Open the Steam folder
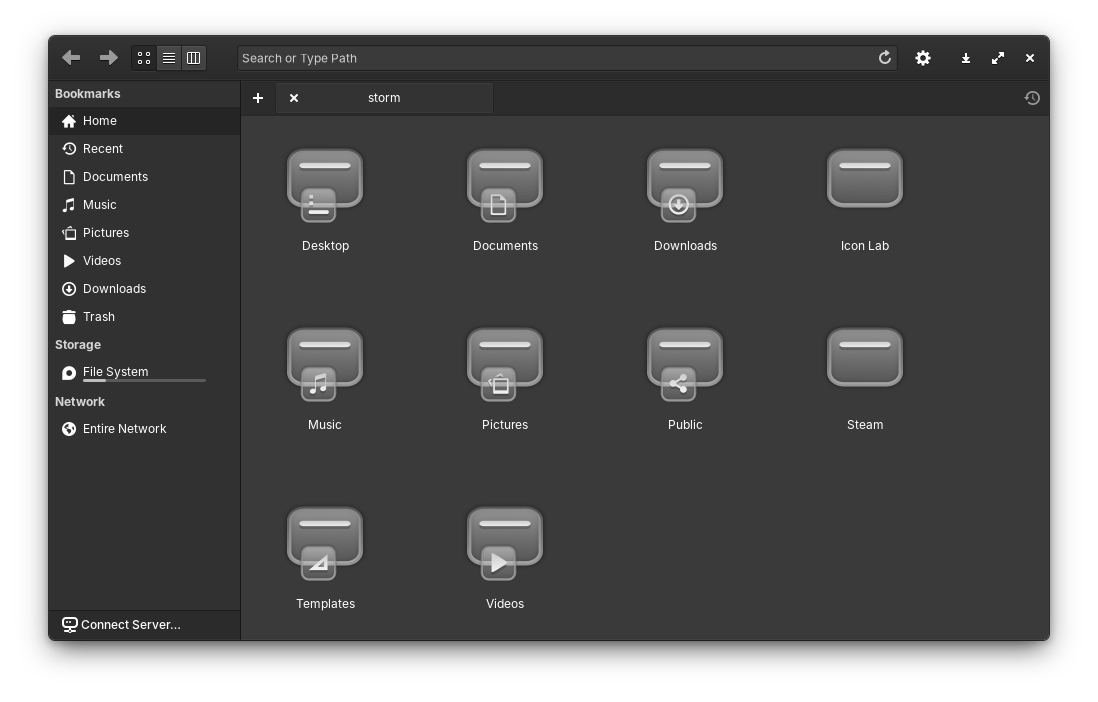The image size is (1098, 702). tap(865, 366)
